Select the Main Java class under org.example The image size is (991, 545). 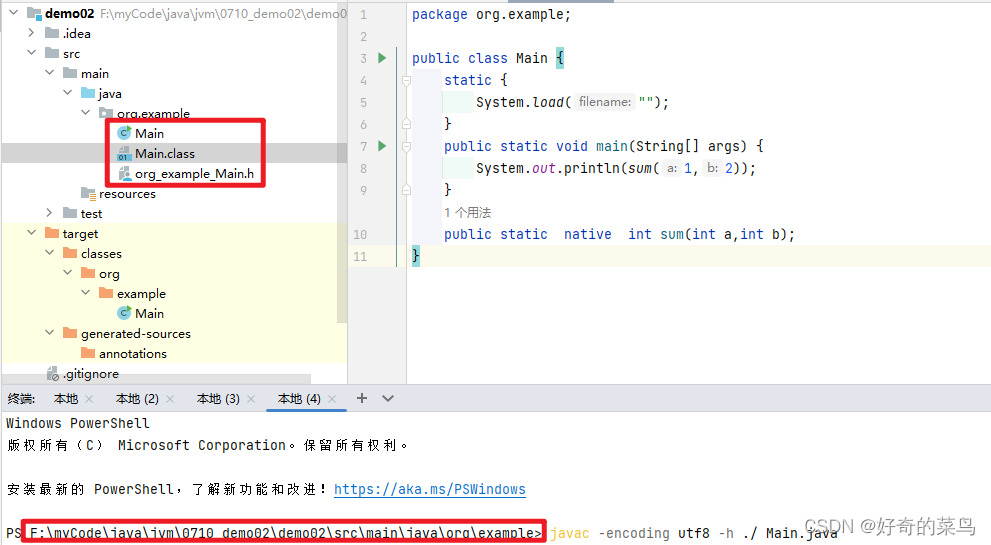coord(150,133)
